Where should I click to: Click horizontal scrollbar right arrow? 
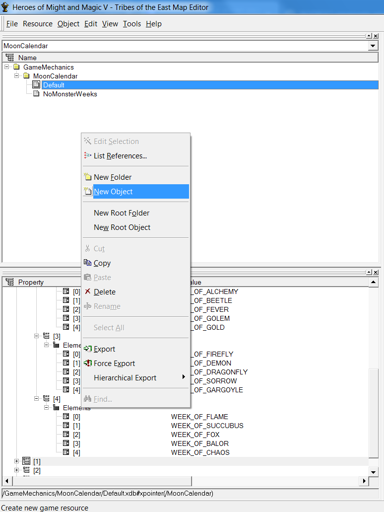364,481
